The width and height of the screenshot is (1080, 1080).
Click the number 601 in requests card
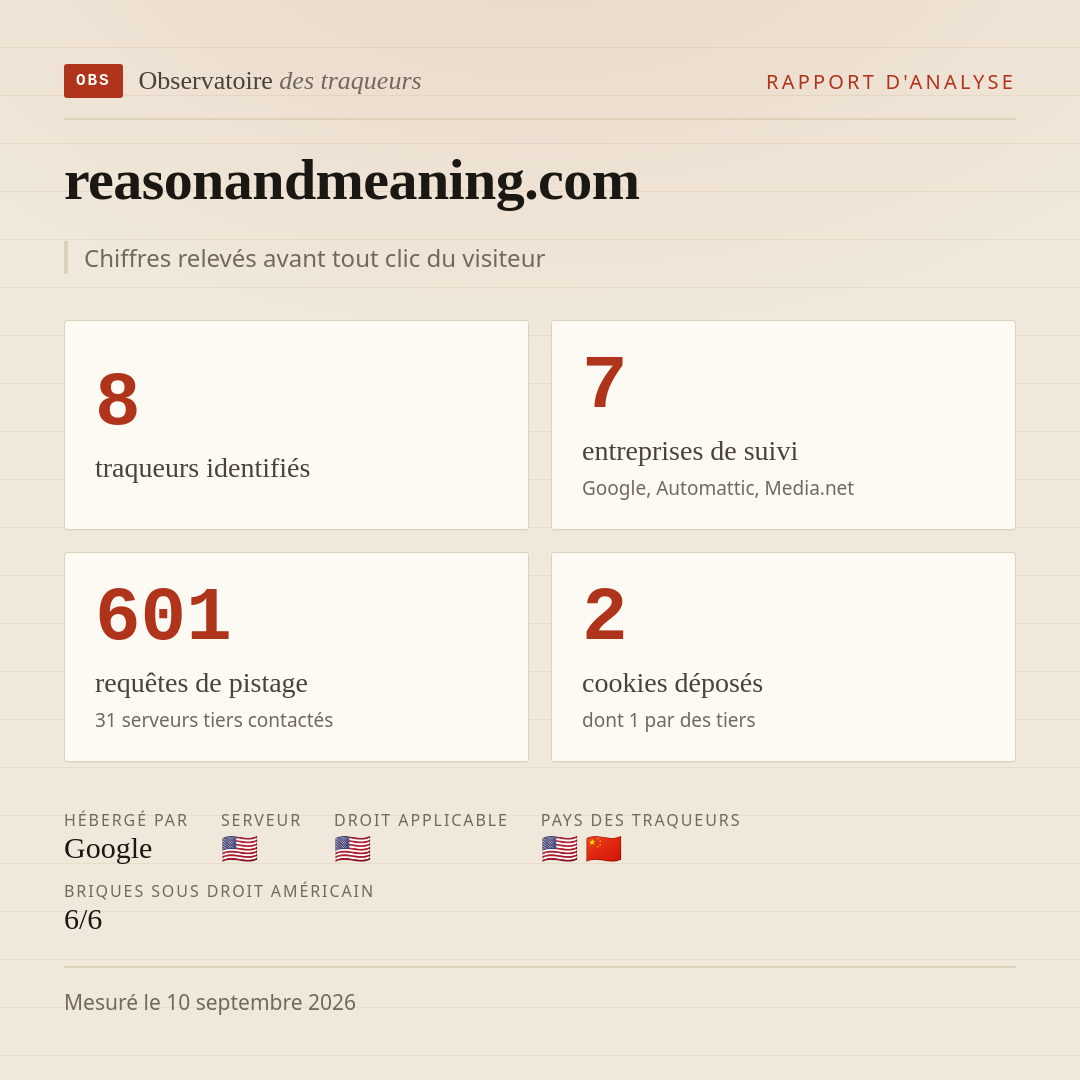(x=163, y=615)
